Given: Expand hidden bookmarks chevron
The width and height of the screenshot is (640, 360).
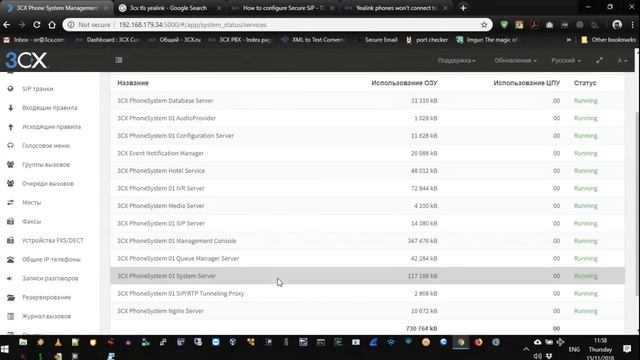Looking at the screenshot, I should (569, 40).
